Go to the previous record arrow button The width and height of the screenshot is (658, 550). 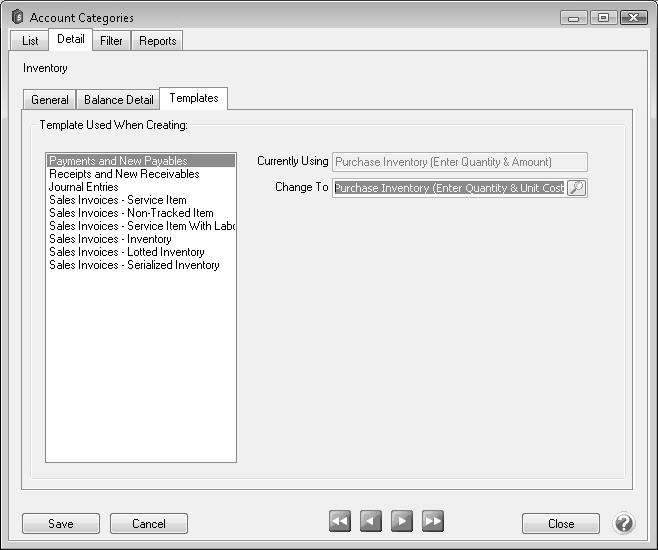(371, 522)
